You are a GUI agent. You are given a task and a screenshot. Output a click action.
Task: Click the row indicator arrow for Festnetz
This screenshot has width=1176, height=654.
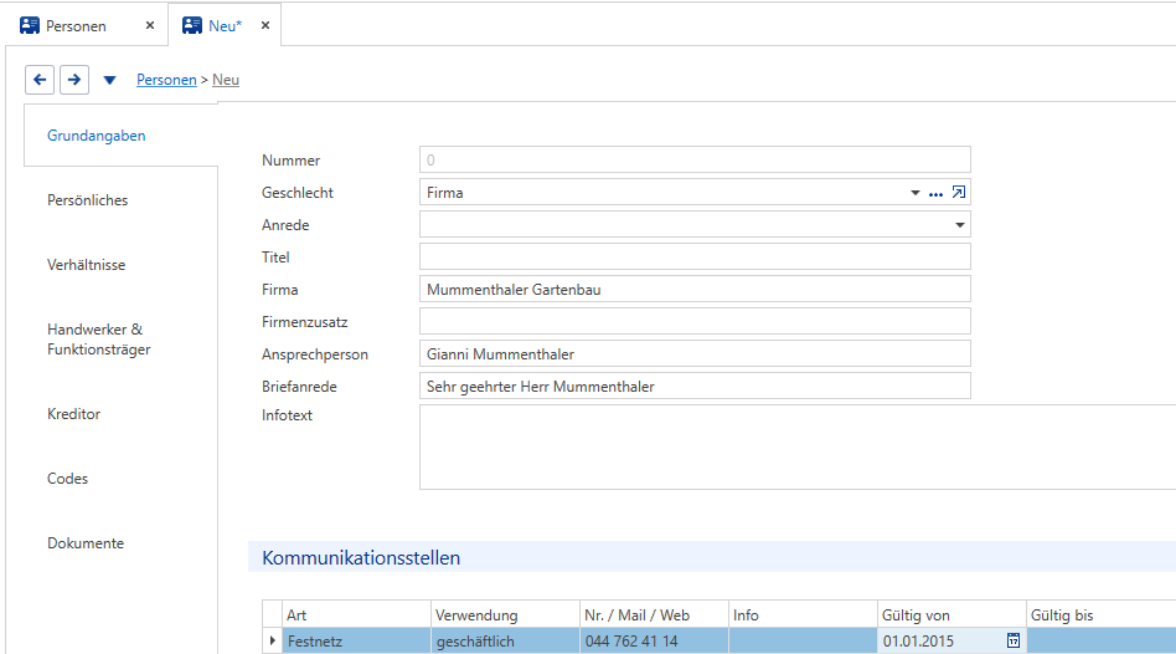272,640
